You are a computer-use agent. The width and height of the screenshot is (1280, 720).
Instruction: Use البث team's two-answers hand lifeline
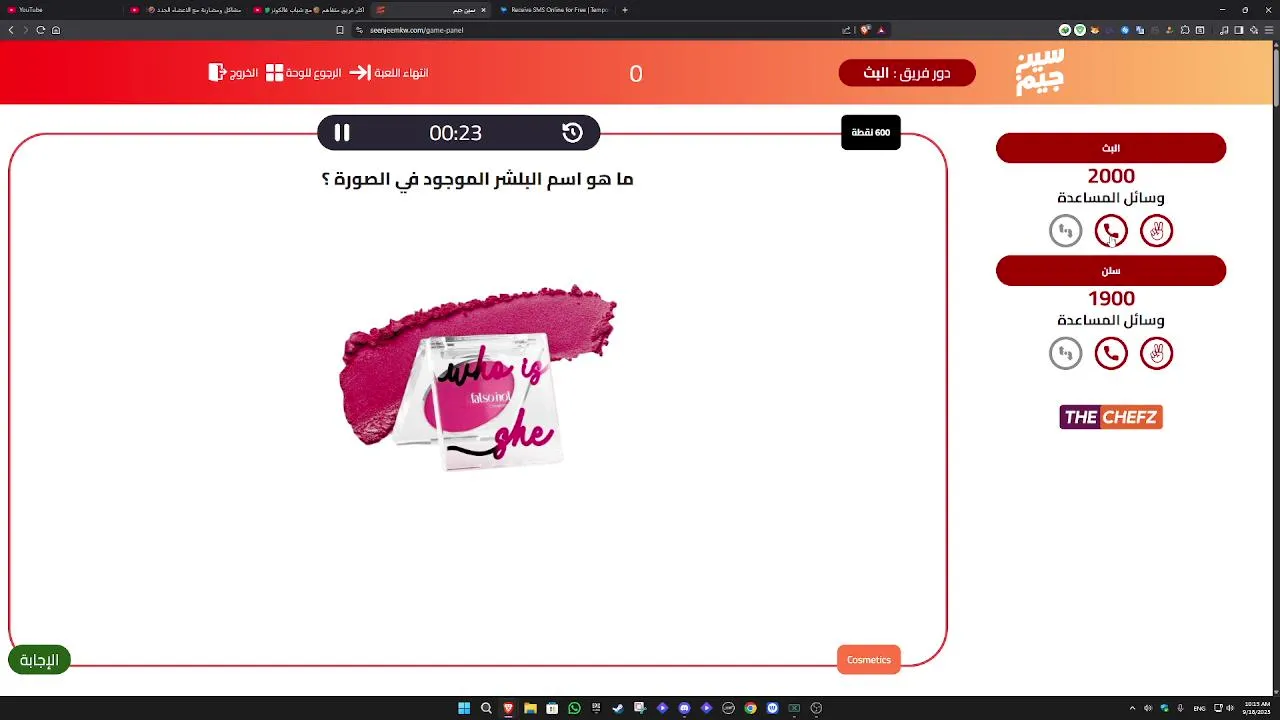pyautogui.click(x=1156, y=231)
